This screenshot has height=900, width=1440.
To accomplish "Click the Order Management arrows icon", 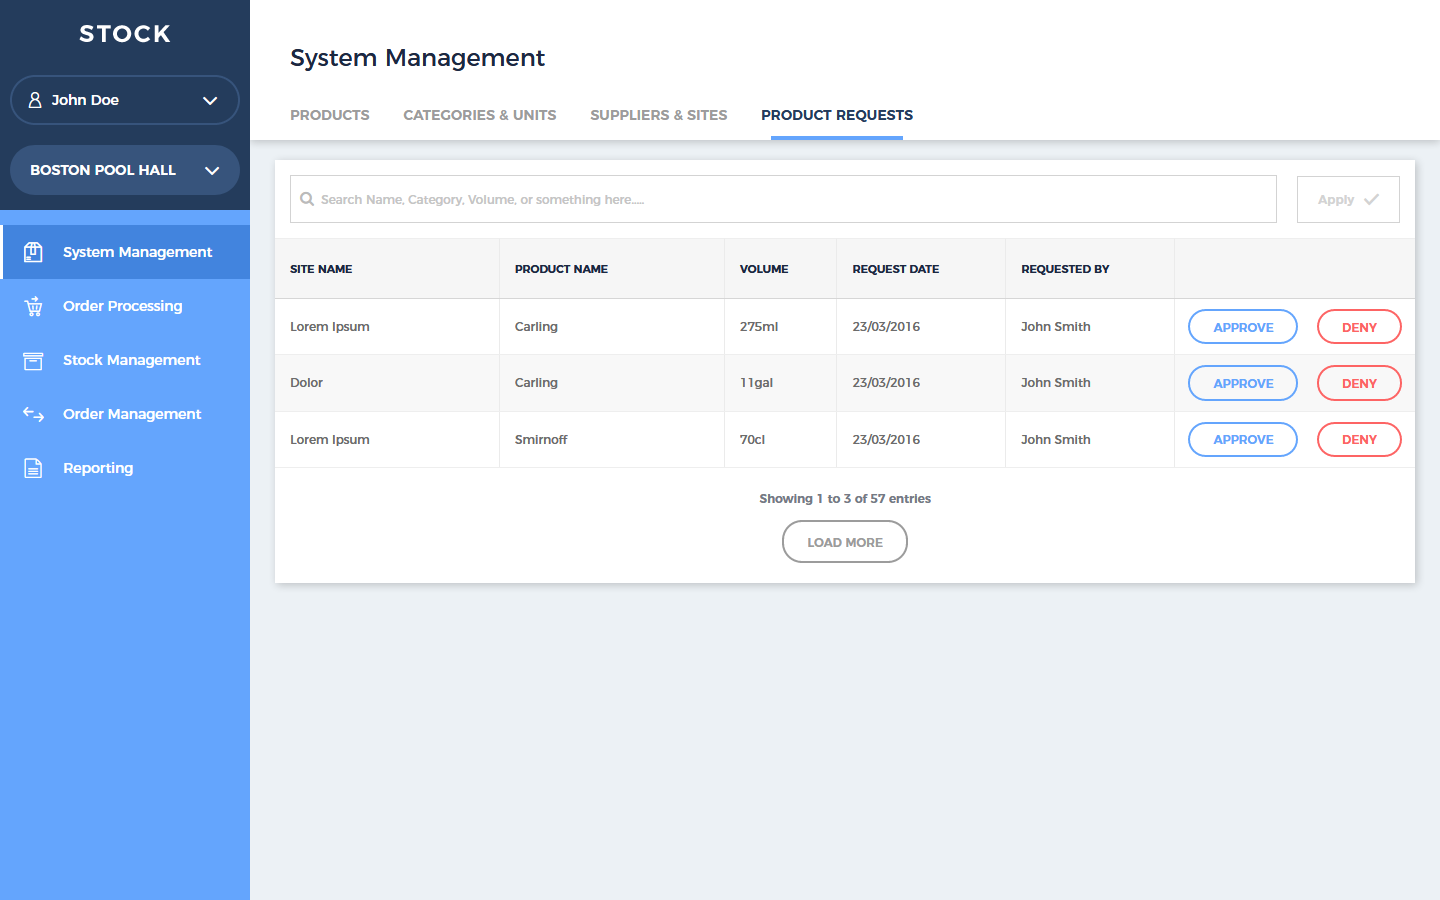I will 33,414.
